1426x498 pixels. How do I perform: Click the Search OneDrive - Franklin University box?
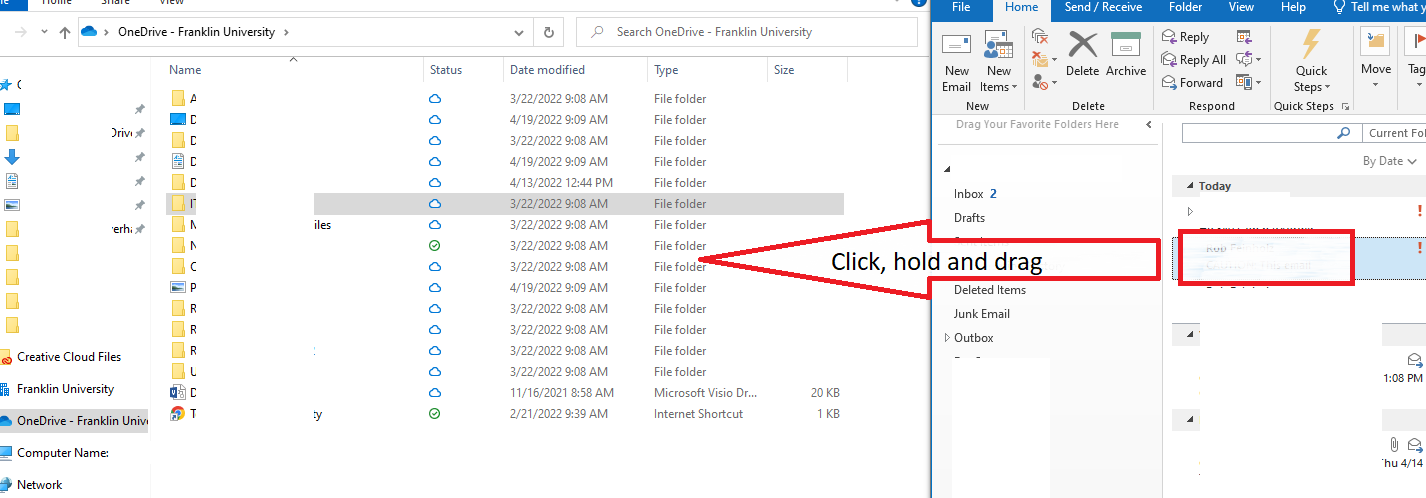[747, 32]
